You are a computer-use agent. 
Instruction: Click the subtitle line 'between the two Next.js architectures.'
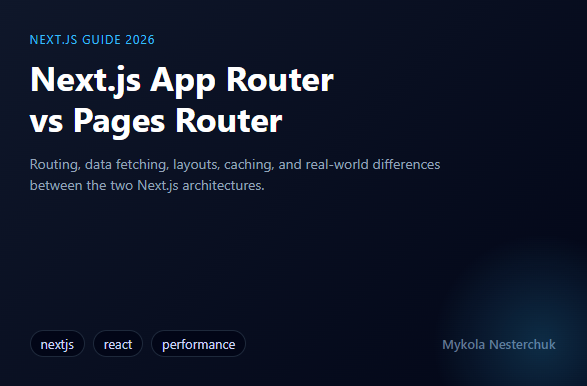pyautogui.click(x=147, y=186)
